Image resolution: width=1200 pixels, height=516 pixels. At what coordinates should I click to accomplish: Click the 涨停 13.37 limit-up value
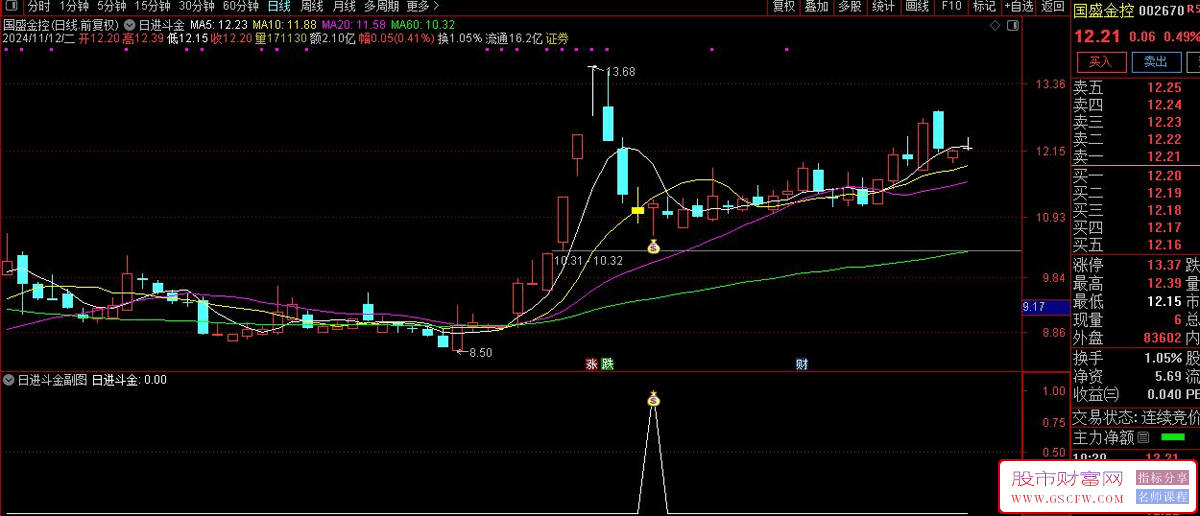point(1163,265)
